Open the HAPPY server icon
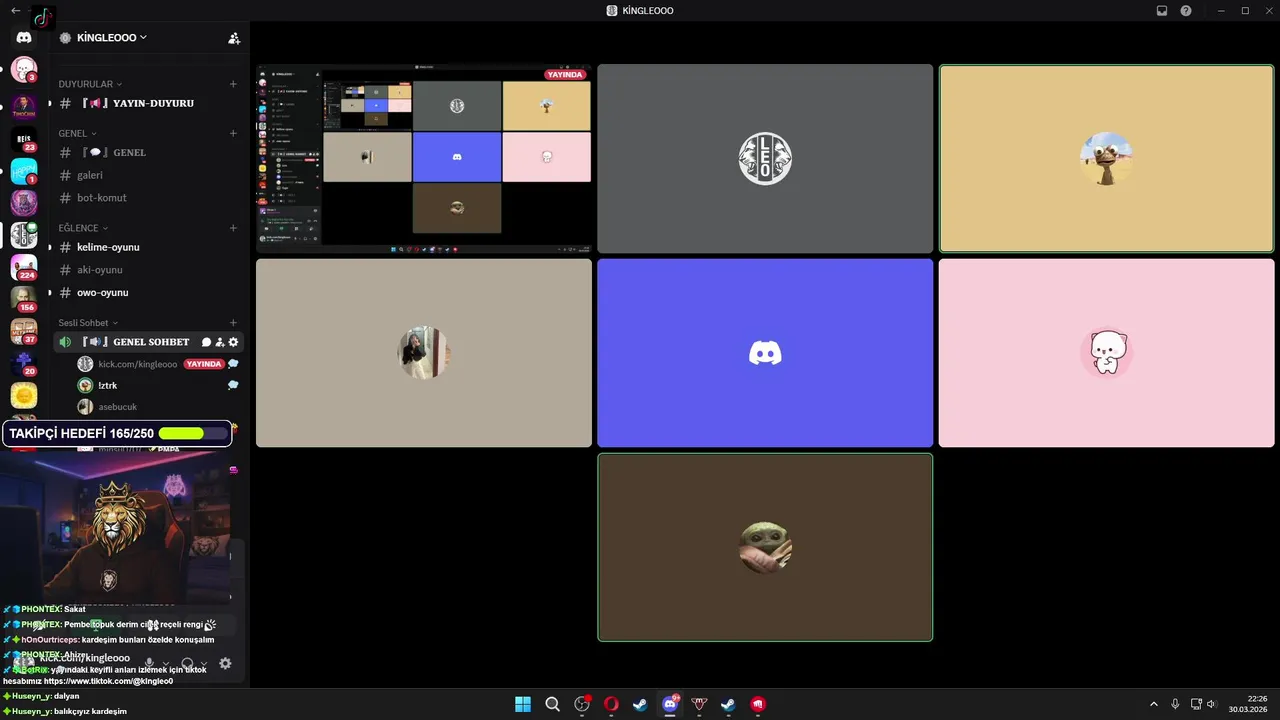 coord(24,171)
